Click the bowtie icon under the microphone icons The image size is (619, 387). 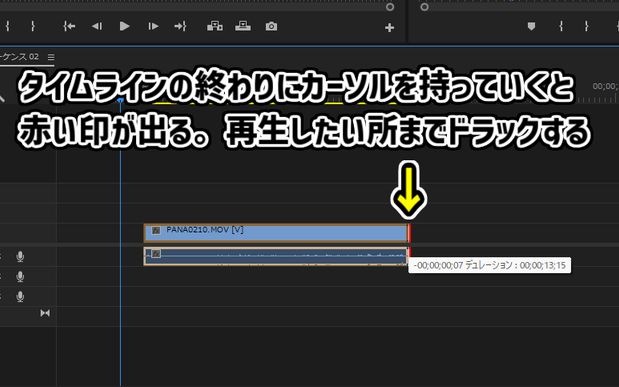[45, 313]
